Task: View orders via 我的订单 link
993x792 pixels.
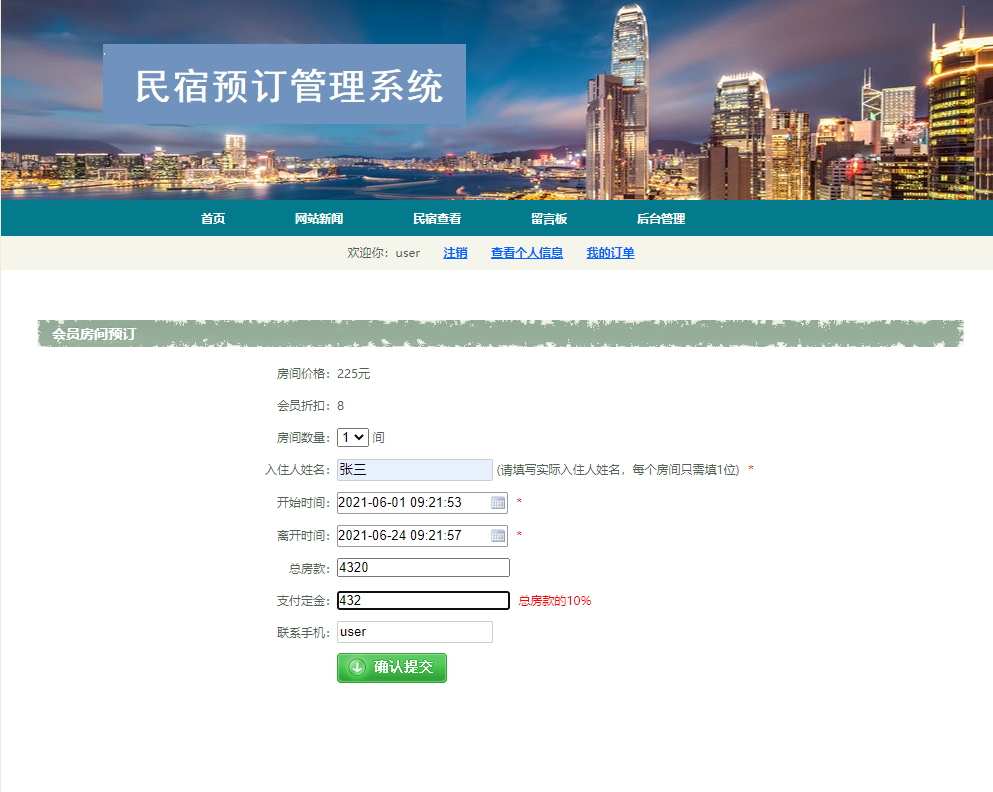Action: (610, 253)
